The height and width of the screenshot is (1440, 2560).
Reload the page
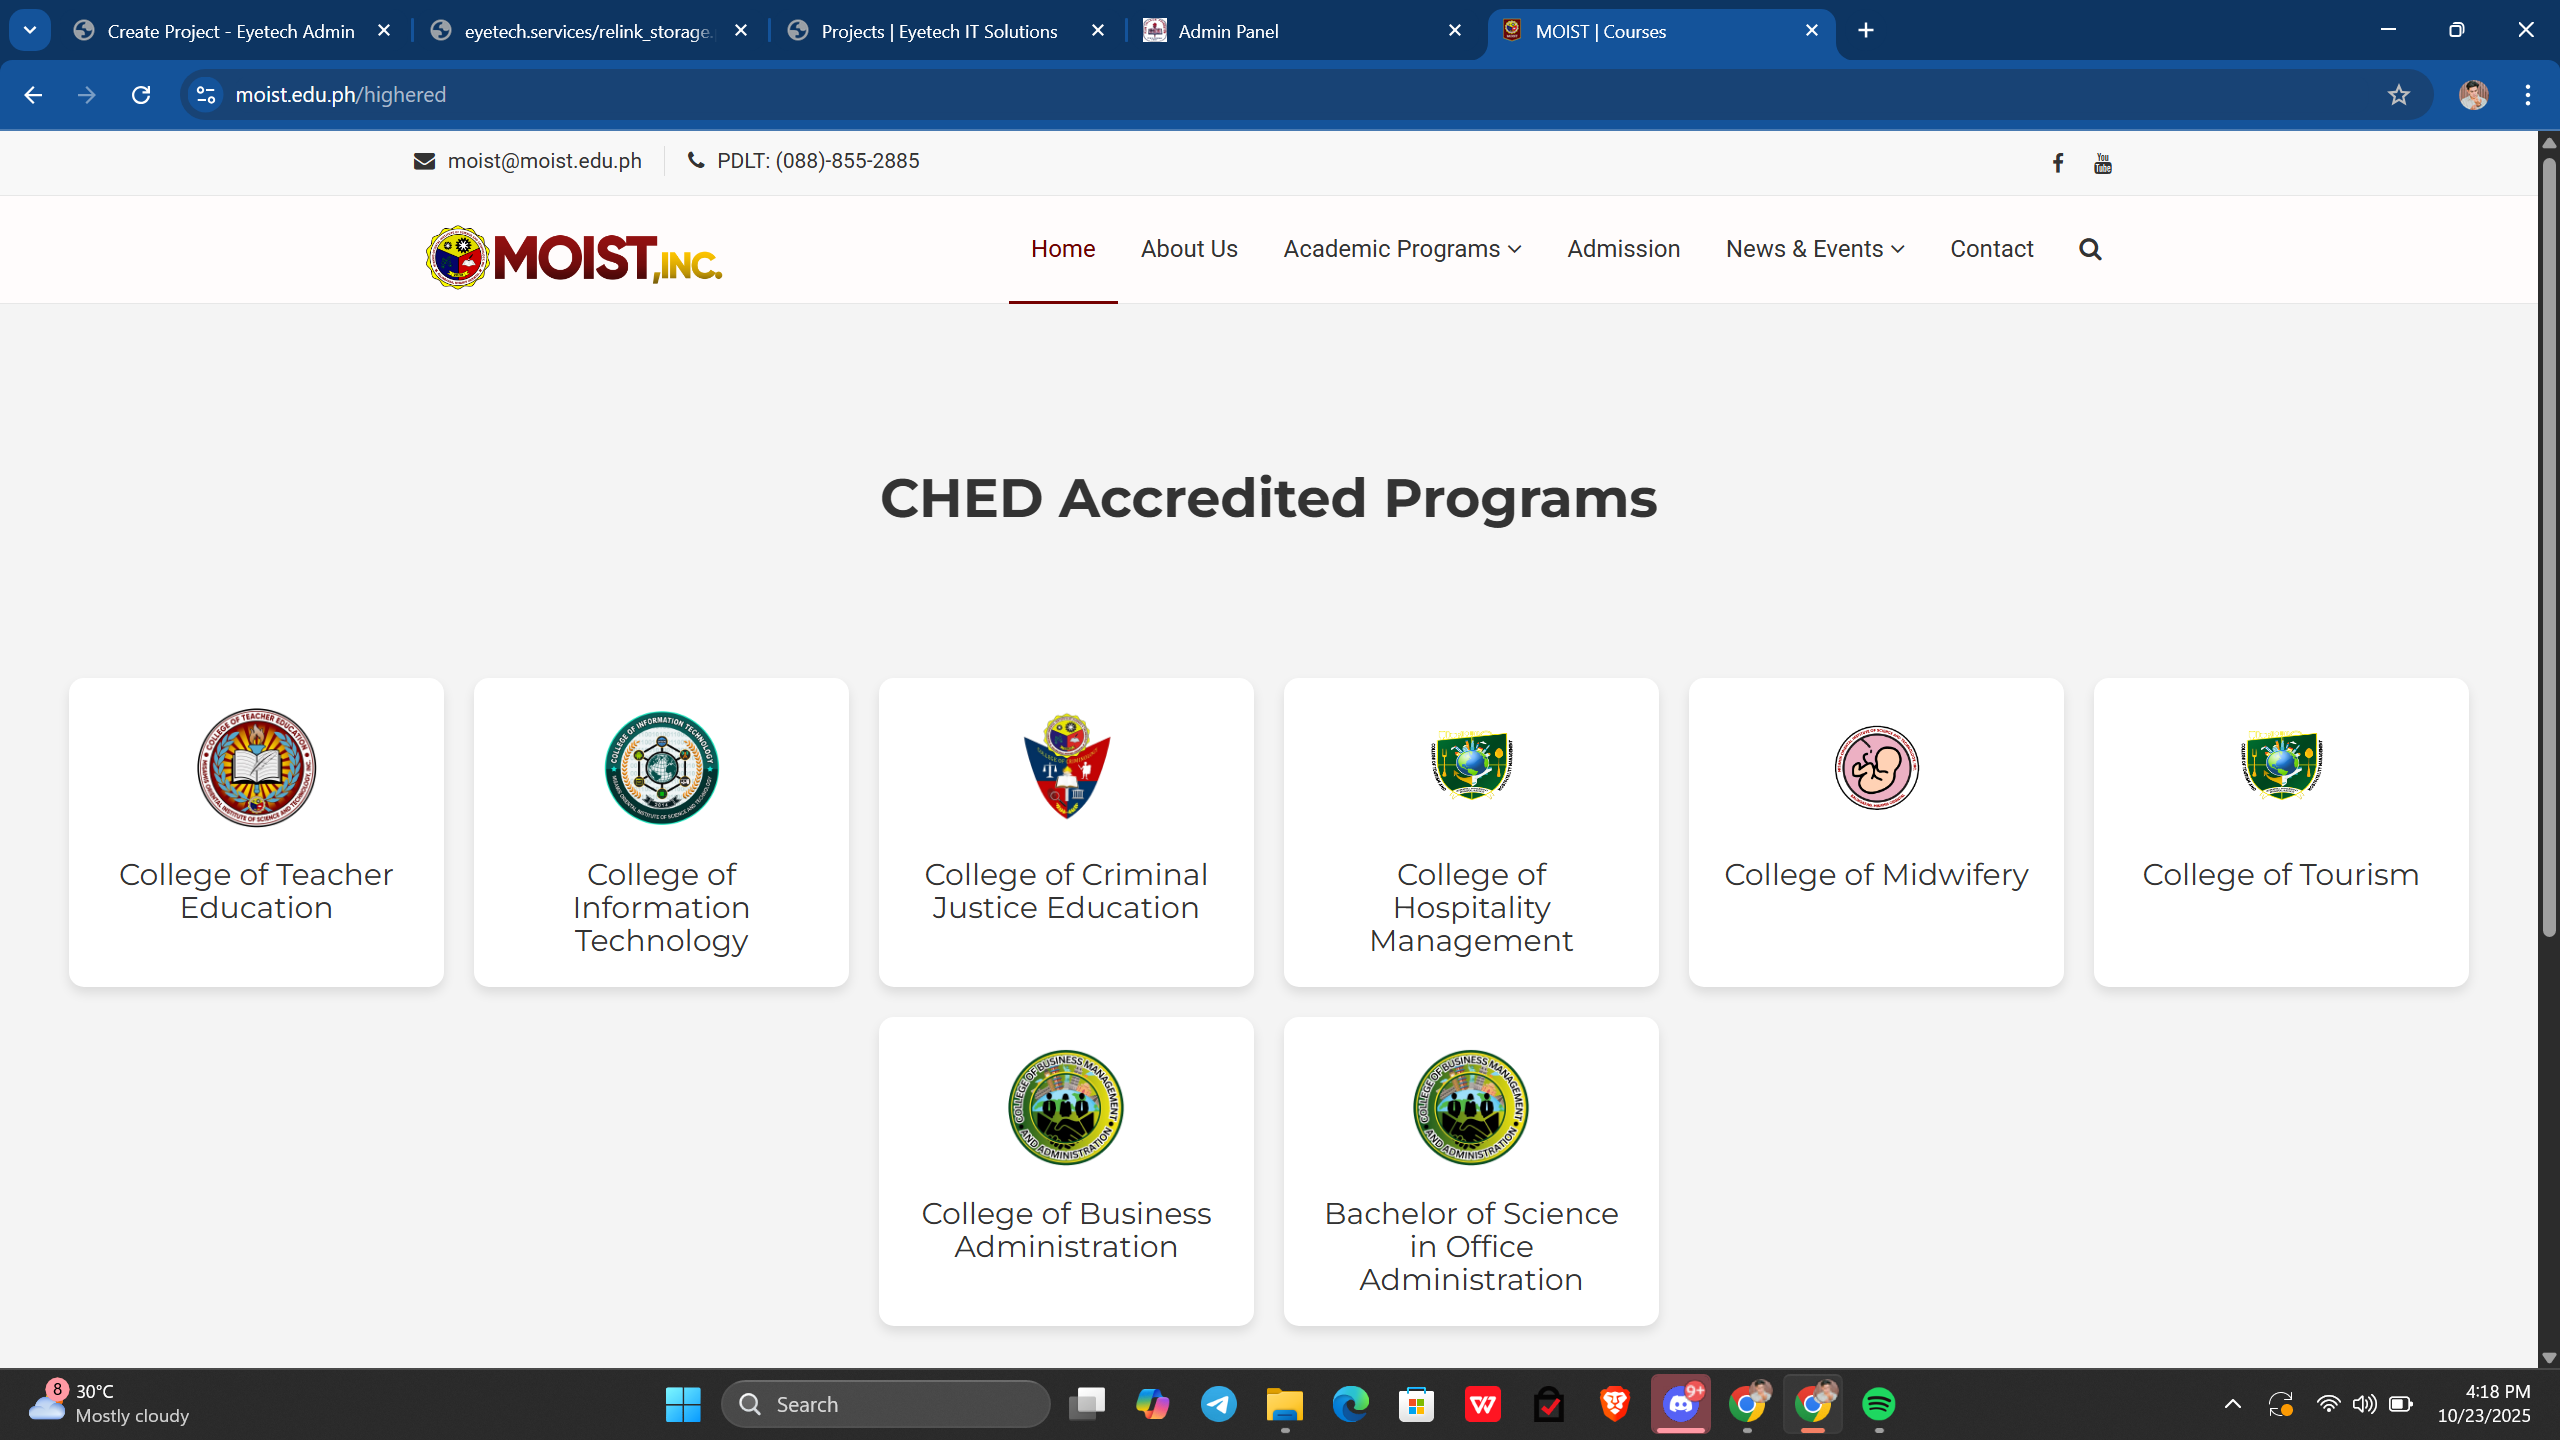[x=141, y=95]
